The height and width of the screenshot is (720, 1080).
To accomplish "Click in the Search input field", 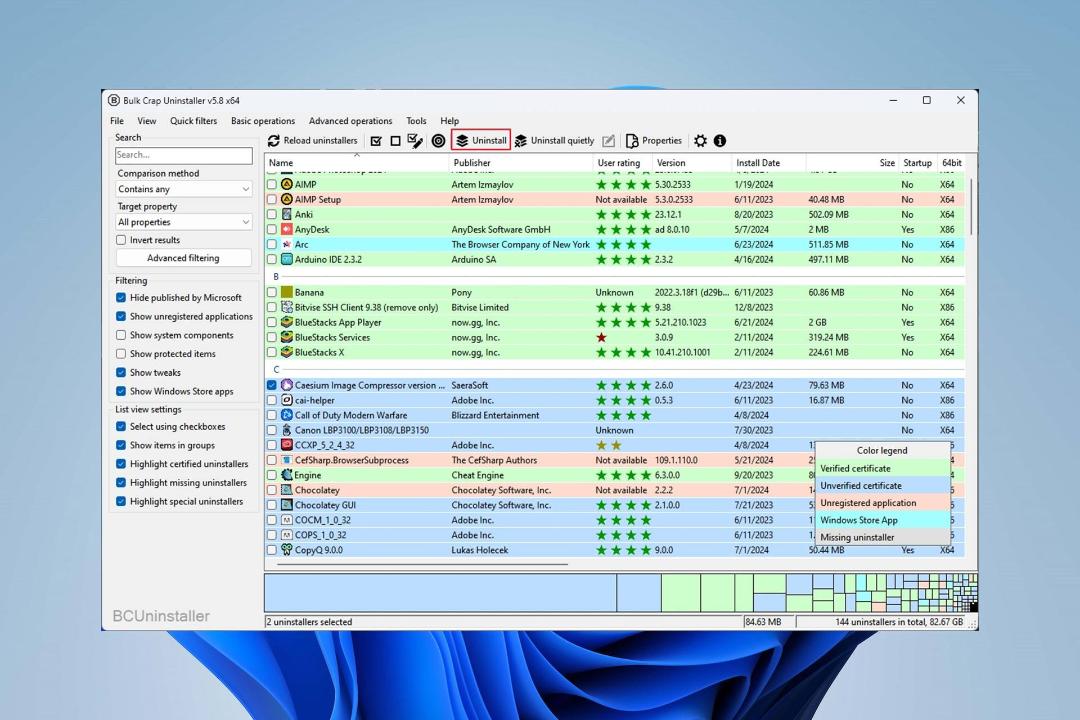I will click(184, 155).
